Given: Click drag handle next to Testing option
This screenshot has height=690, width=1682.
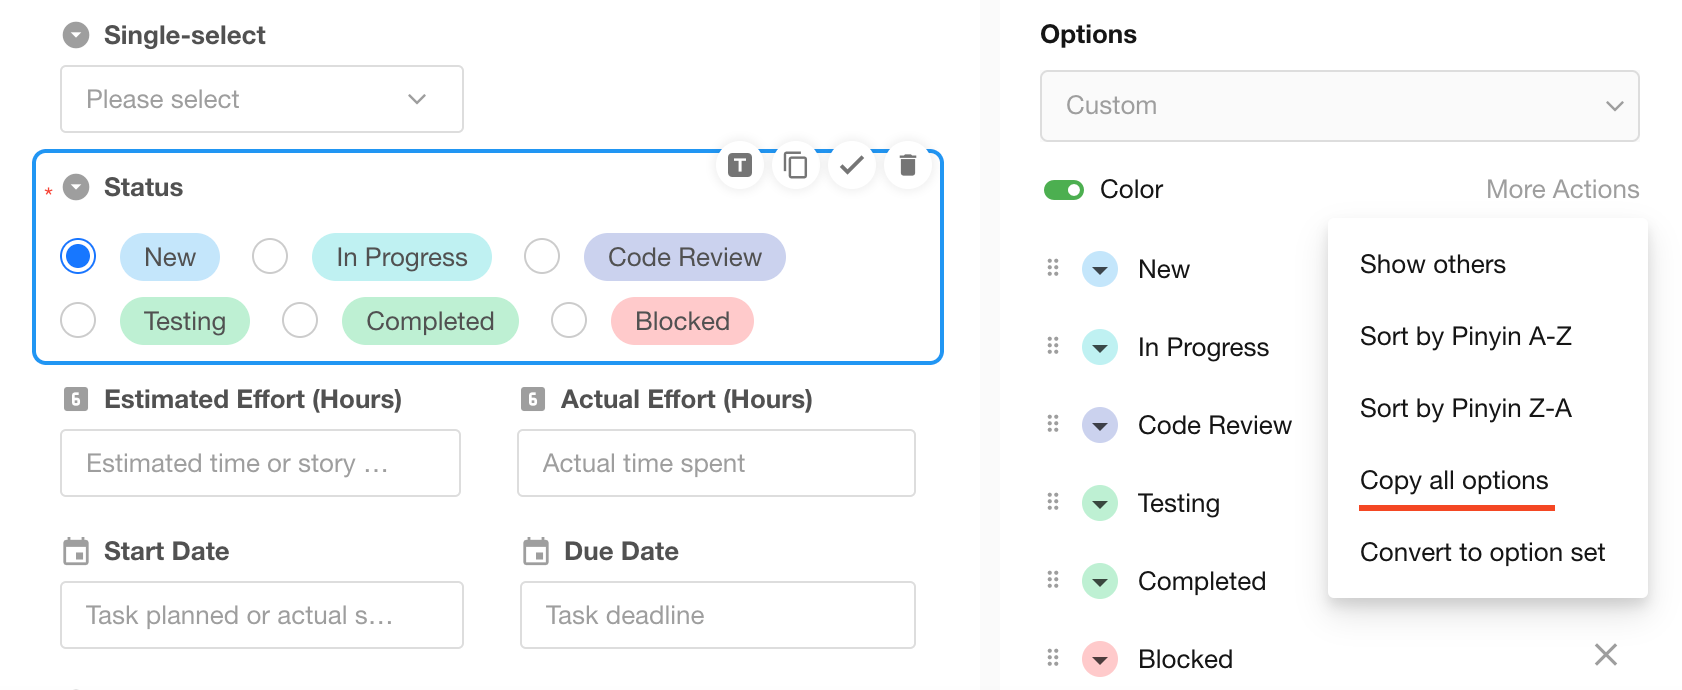Looking at the screenshot, I should (x=1053, y=502).
